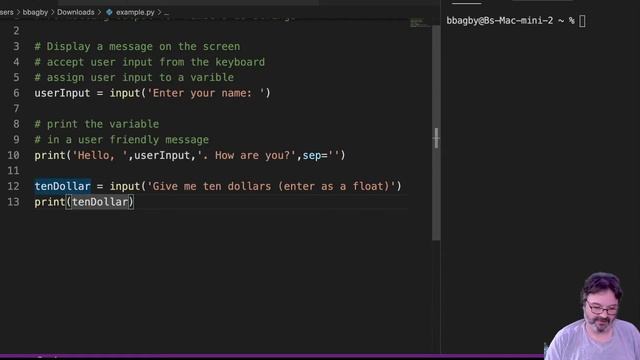Open the Downloads breadcrumb folder
This screenshot has width=640, height=360.
point(76,12)
